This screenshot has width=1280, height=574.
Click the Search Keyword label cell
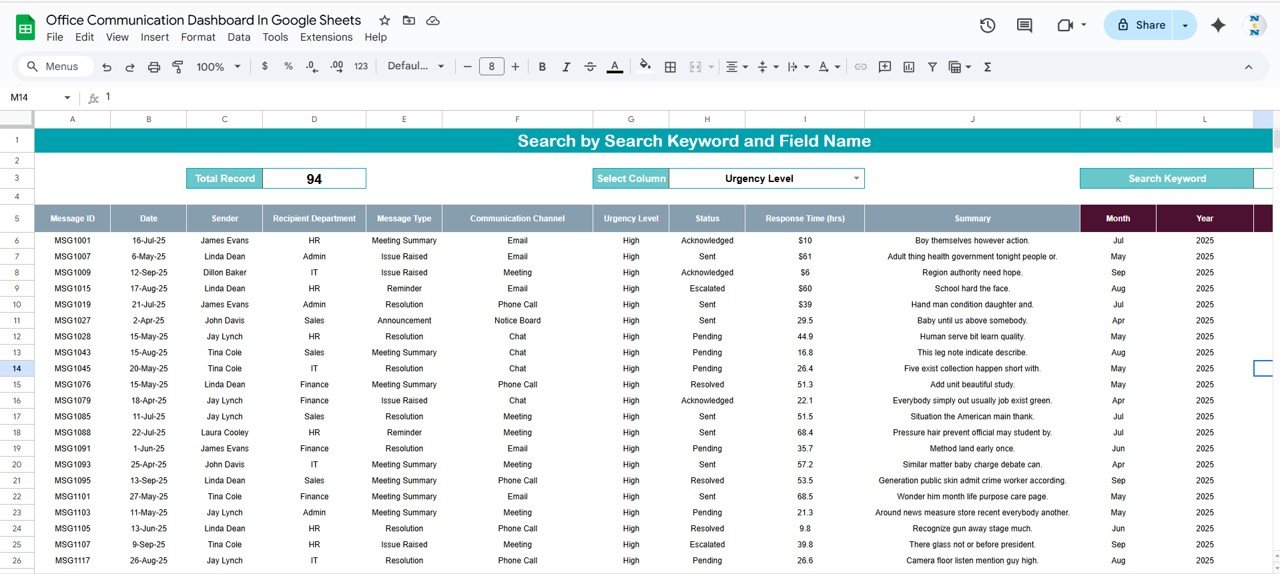[1166, 179]
